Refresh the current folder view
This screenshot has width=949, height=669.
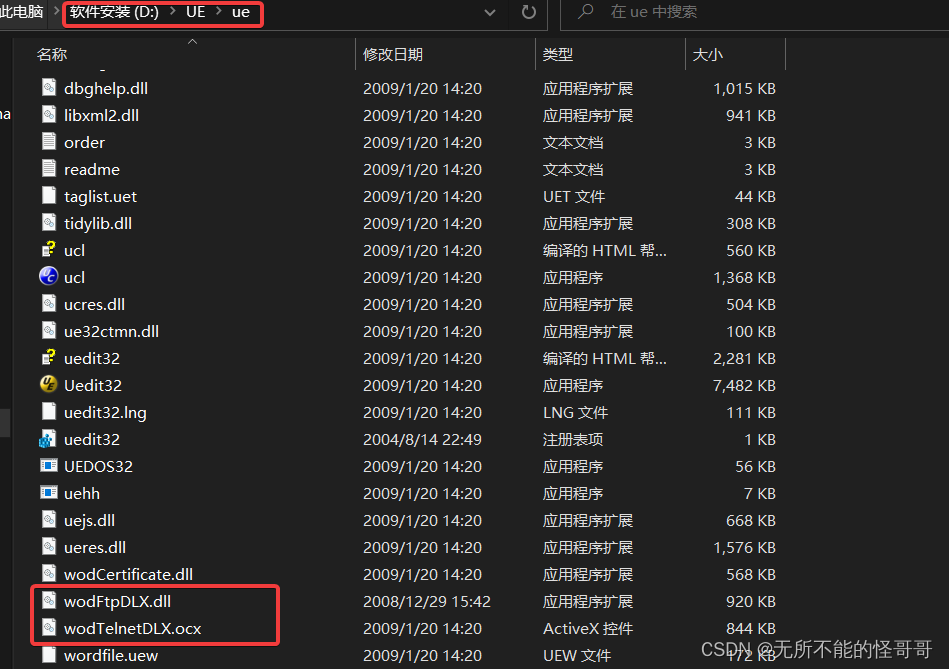[x=528, y=12]
